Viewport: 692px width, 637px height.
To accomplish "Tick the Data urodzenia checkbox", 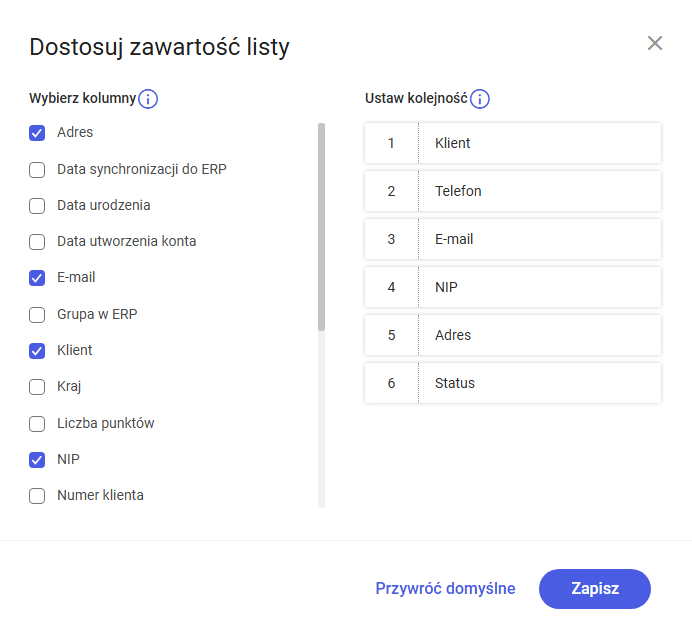I will click(x=37, y=206).
